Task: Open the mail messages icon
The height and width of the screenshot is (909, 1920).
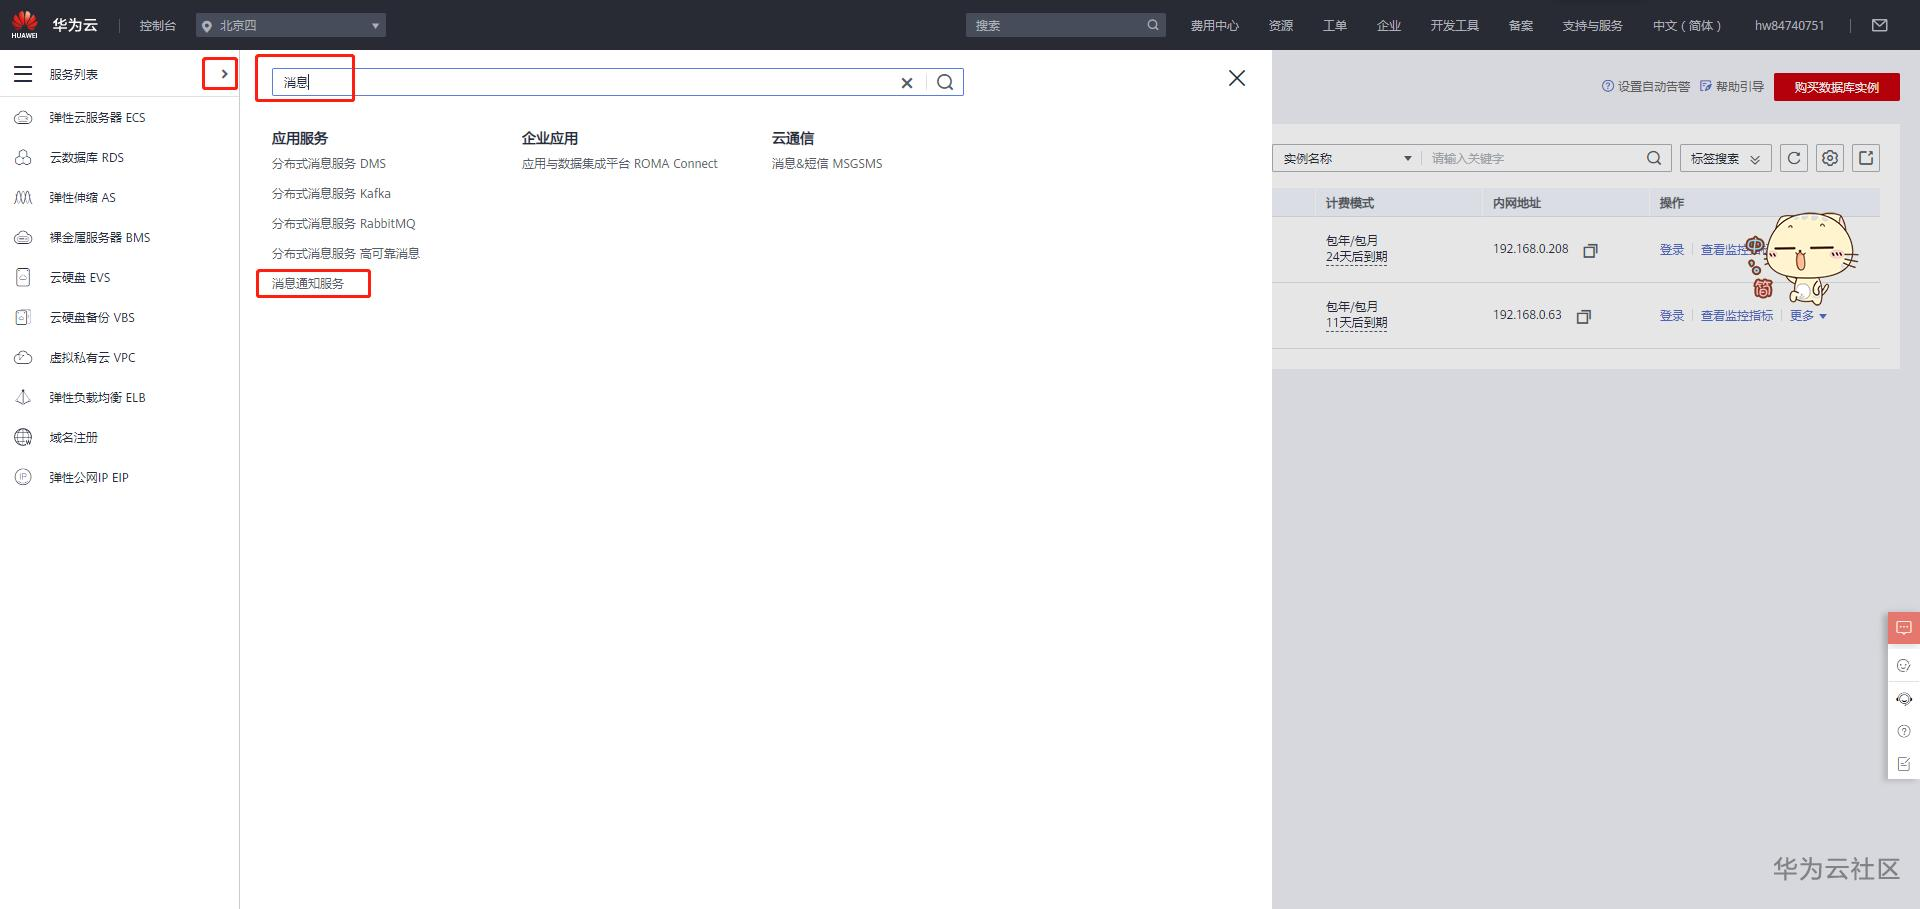Action: (1880, 25)
